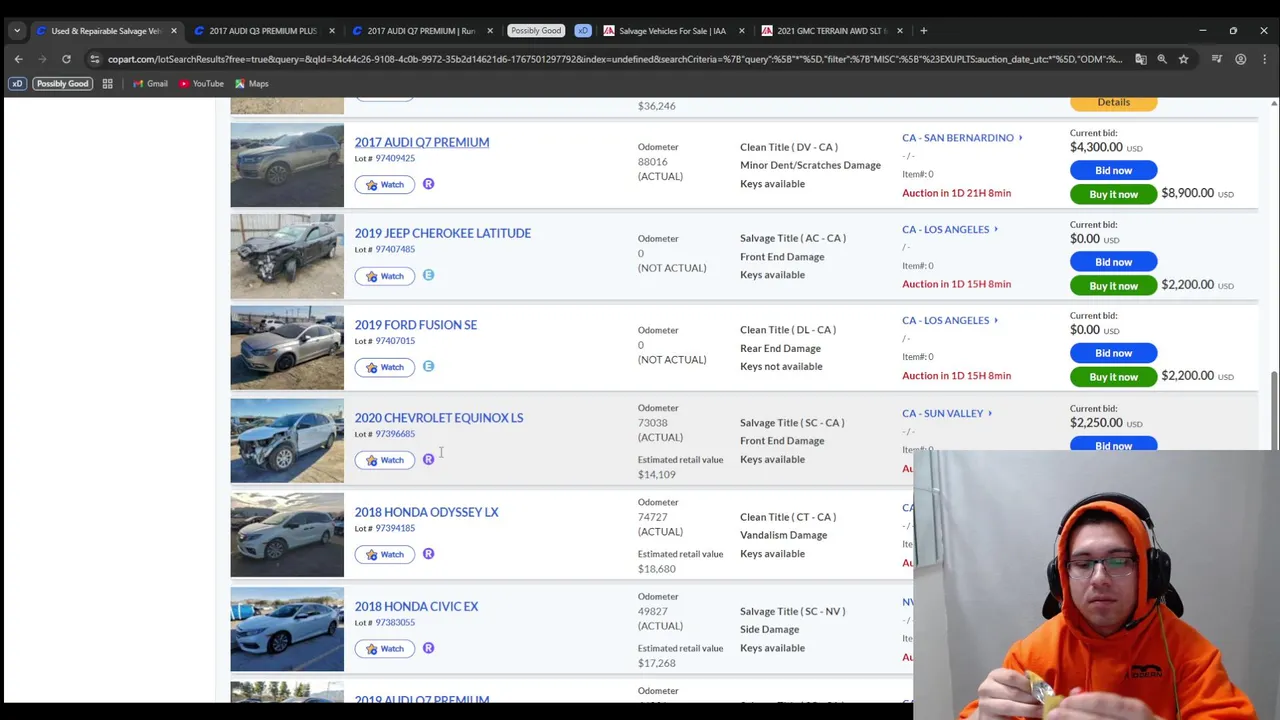This screenshot has width=1280, height=720.
Task: Open the apps grid icon in bookmarks bar
Action: (107, 84)
